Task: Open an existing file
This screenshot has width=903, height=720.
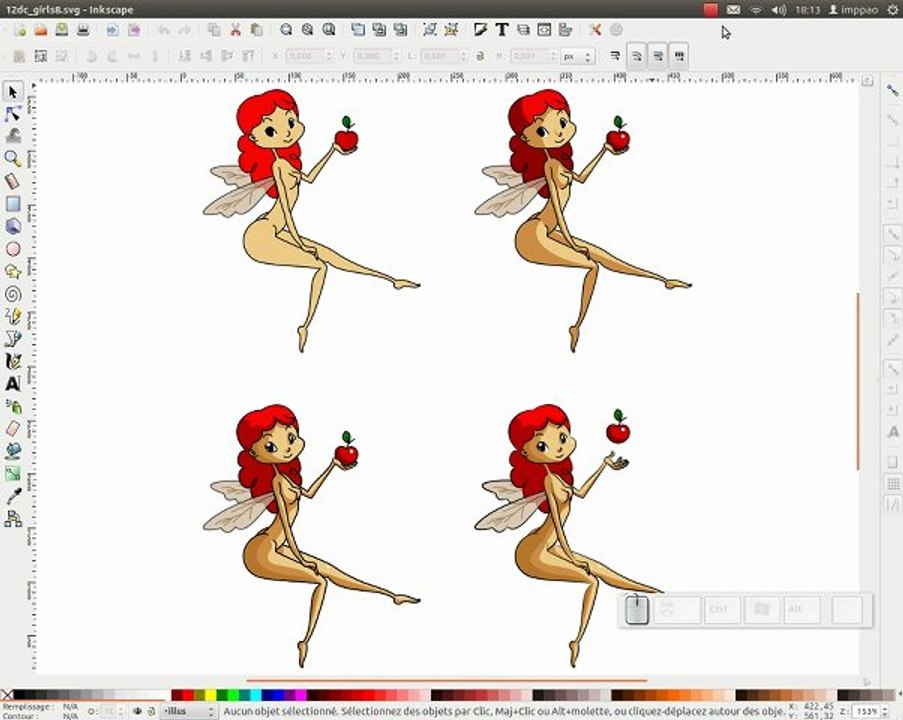Action: 40,30
